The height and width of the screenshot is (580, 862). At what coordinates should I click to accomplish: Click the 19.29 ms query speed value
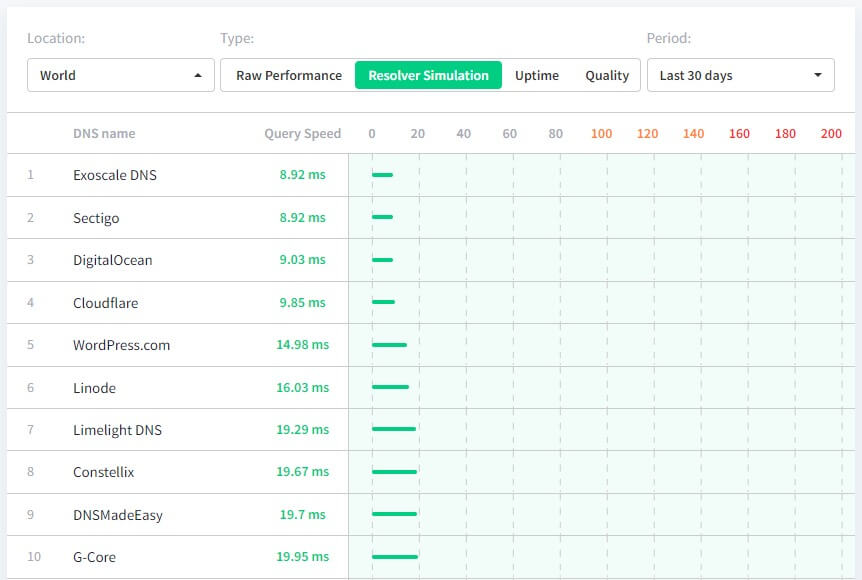coord(302,429)
